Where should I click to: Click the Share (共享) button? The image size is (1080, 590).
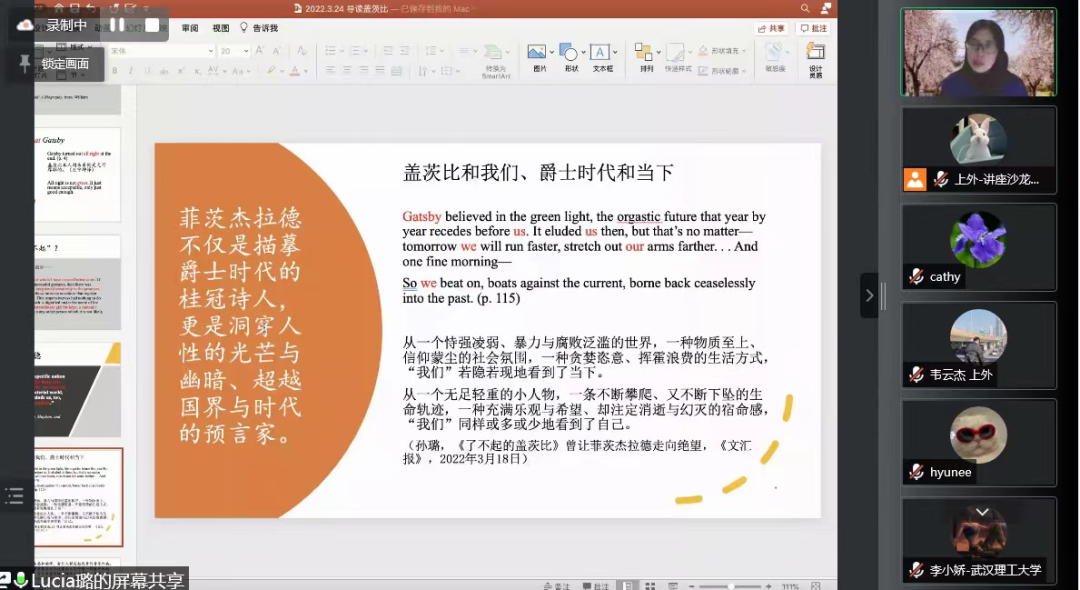coord(770,28)
